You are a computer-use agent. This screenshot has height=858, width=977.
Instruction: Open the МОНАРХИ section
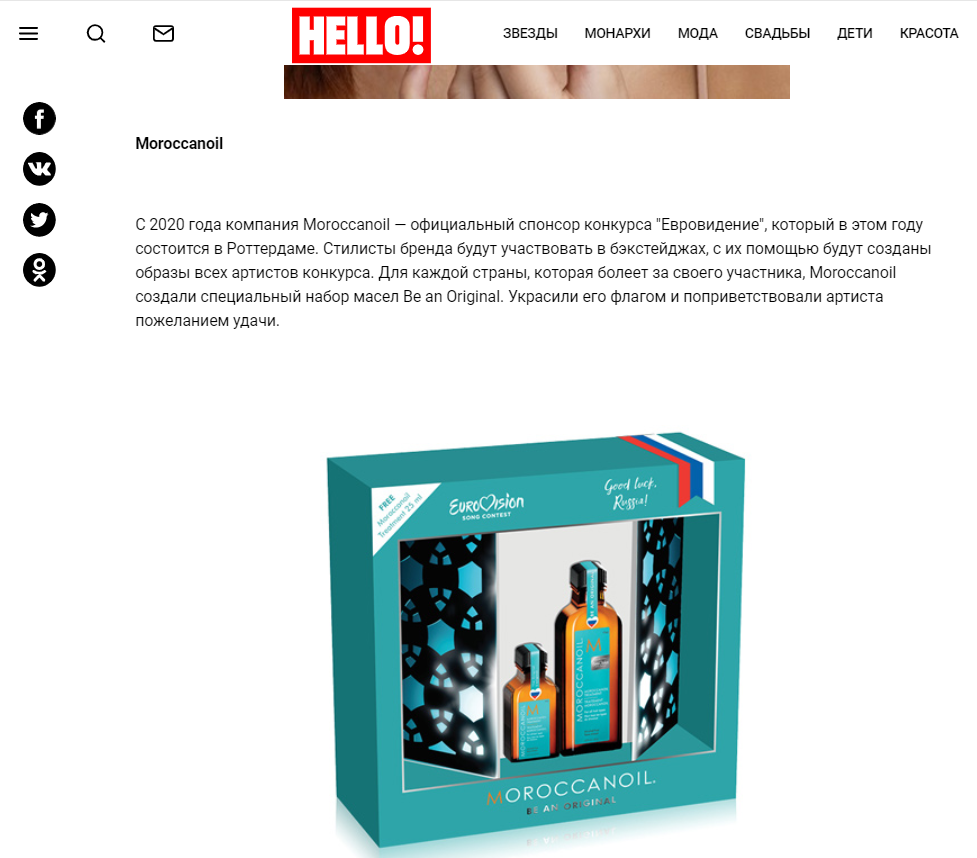point(617,34)
